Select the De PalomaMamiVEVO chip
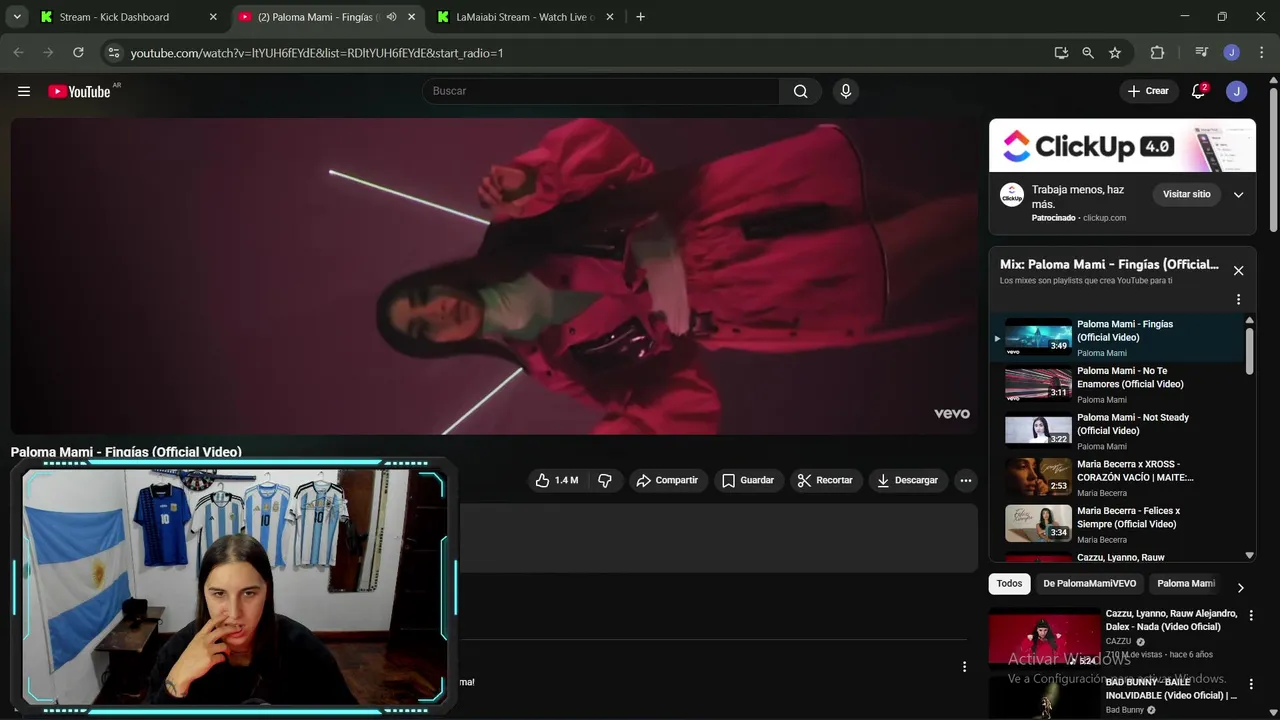Screen dimensions: 1280x720 tap(1089, 583)
